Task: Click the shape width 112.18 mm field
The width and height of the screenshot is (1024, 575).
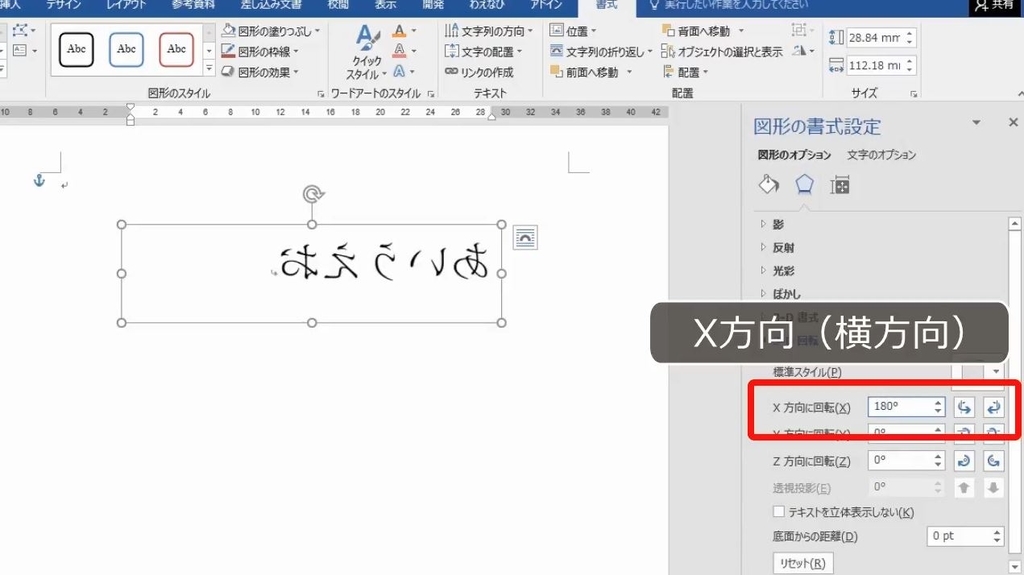Action: point(873,65)
